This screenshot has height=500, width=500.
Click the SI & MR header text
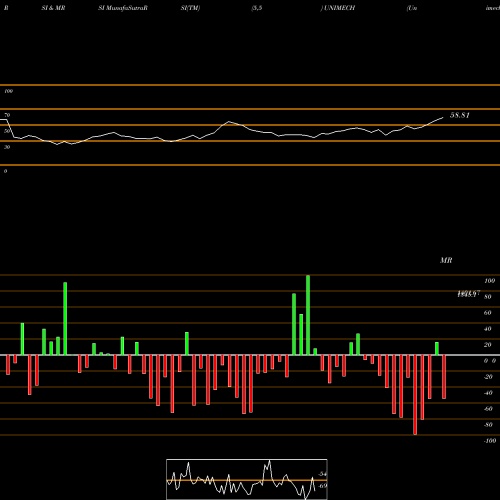coord(53,8)
